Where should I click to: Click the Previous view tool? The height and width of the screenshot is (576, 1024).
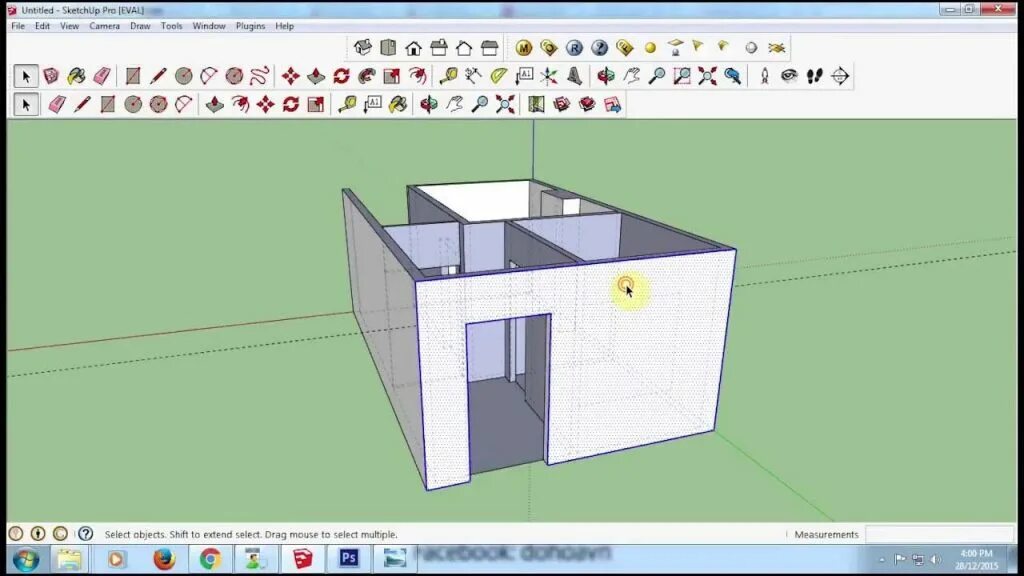point(733,76)
